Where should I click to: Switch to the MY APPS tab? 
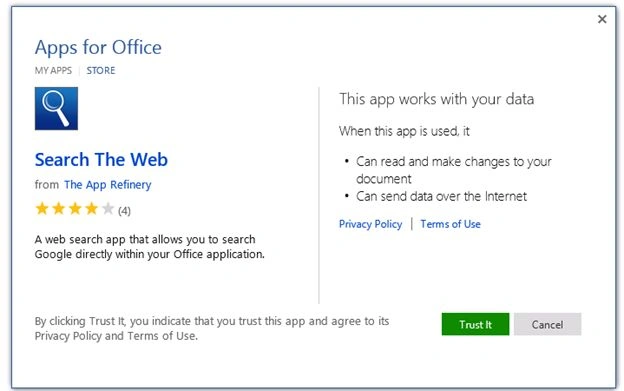click(x=53, y=71)
